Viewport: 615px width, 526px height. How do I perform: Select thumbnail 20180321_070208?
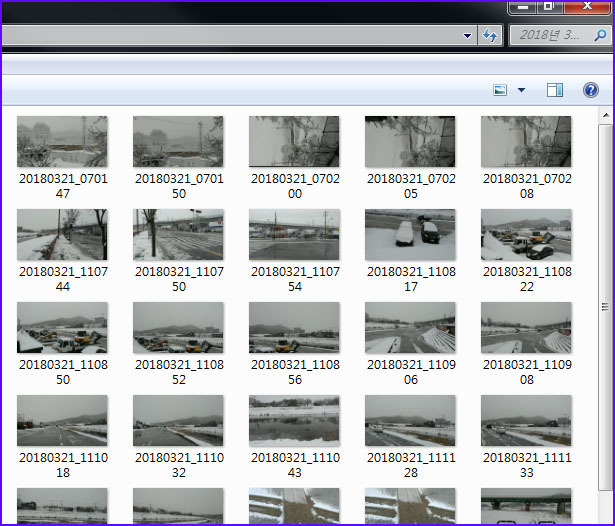coord(526,142)
